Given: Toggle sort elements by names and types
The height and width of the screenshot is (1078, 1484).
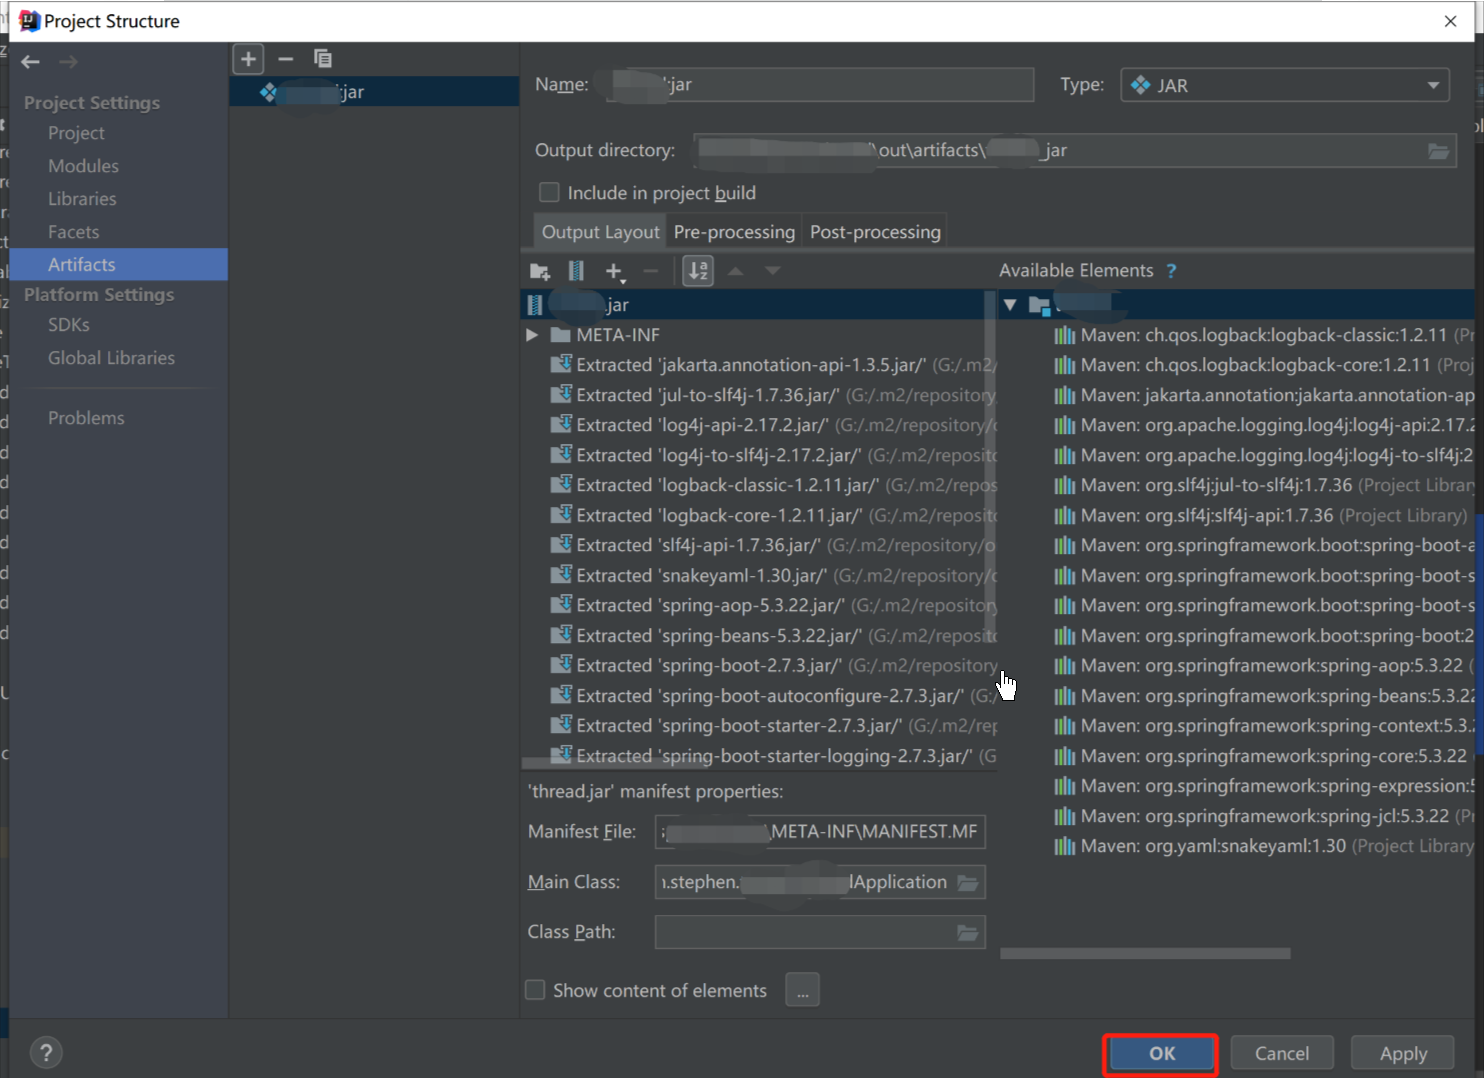Looking at the screenshot, I should point(698,271).
